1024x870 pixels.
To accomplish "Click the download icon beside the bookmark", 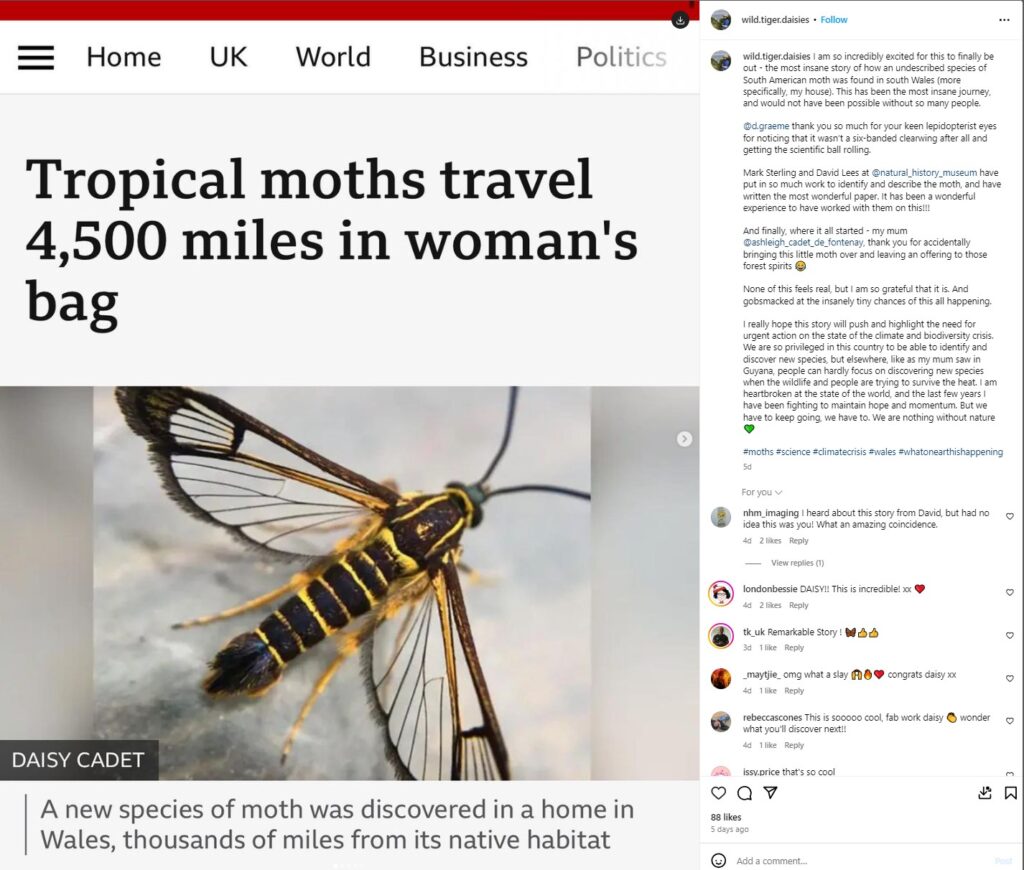I will tap(984, 793).
